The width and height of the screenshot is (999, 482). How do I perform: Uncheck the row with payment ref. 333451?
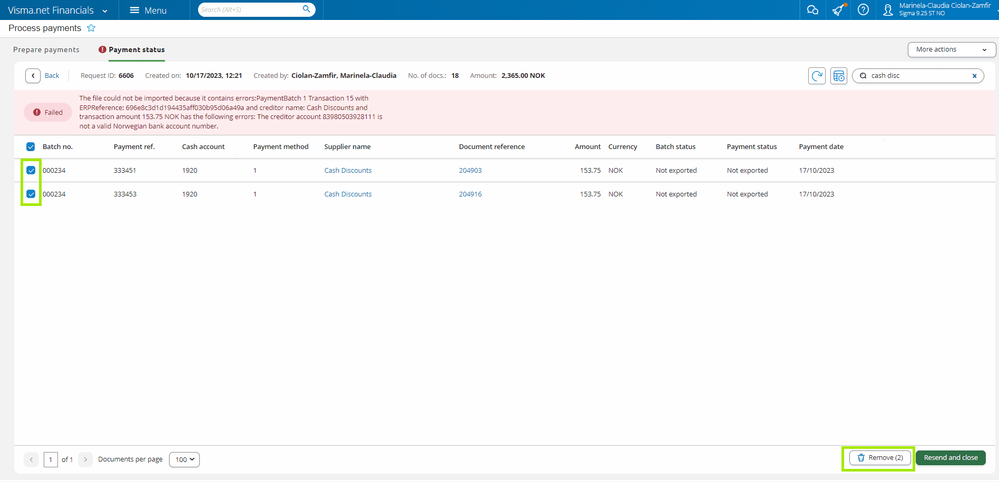pos(31,171)
